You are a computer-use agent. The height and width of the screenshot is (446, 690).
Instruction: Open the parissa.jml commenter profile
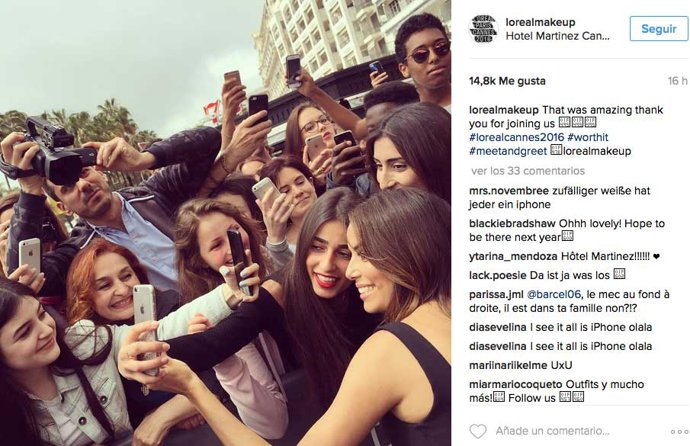[x=496, y=294]
